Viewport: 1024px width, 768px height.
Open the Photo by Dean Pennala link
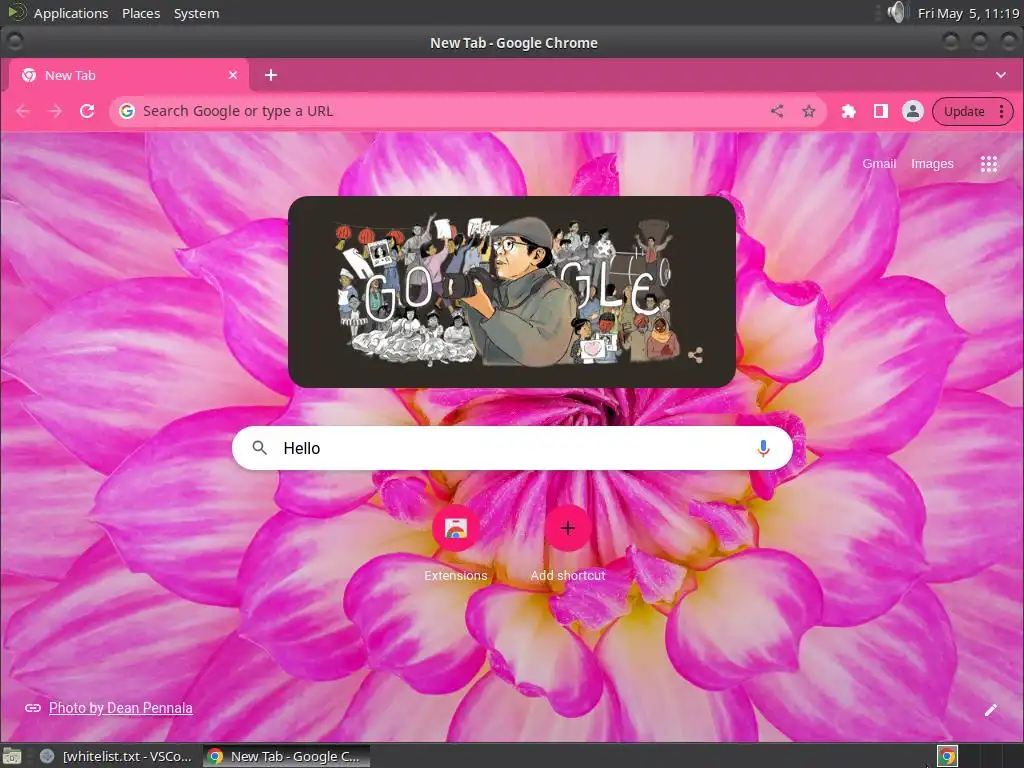[x=121, y=708]
